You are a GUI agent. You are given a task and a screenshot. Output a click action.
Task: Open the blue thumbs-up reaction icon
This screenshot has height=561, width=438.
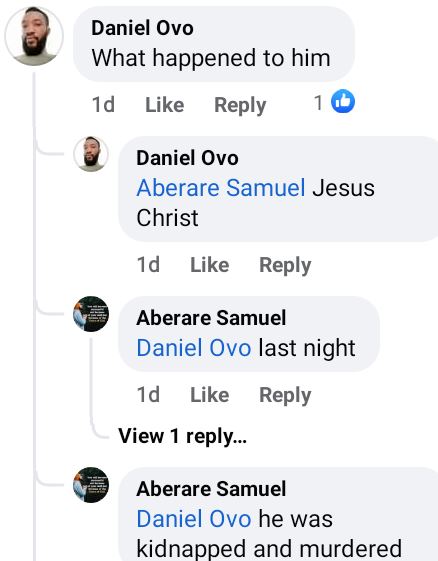click(x=343, y=101)
